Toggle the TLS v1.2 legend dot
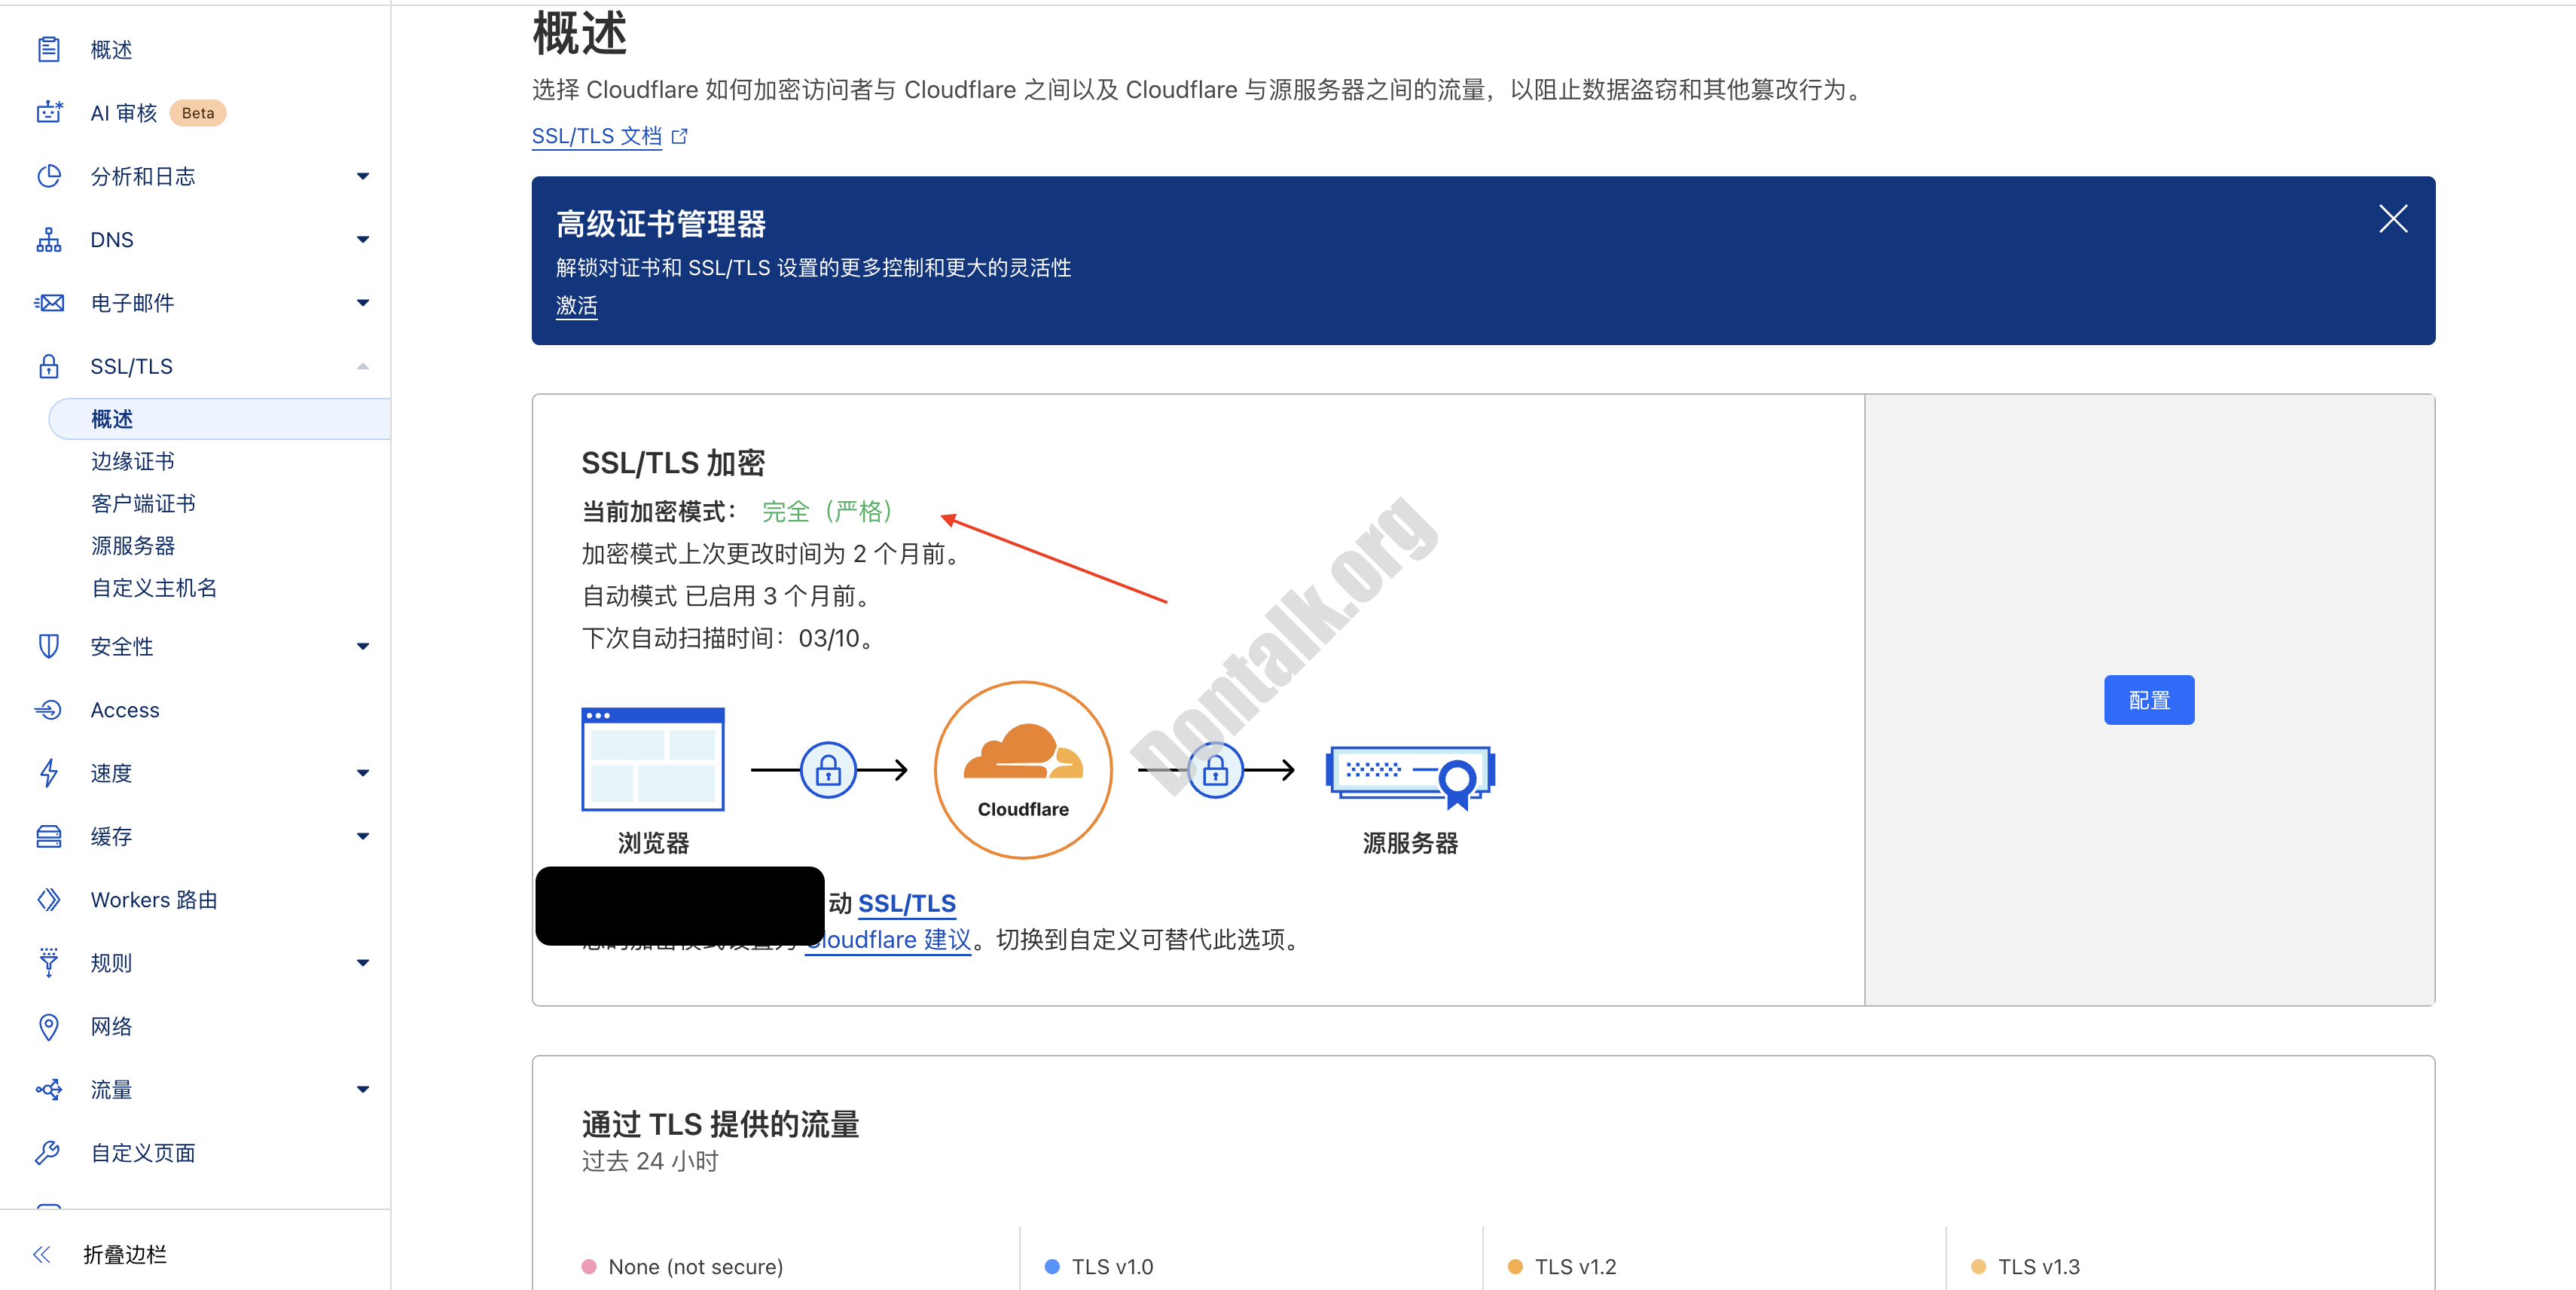This screenshot has width=2576, height=1290. [1515, 1267]
